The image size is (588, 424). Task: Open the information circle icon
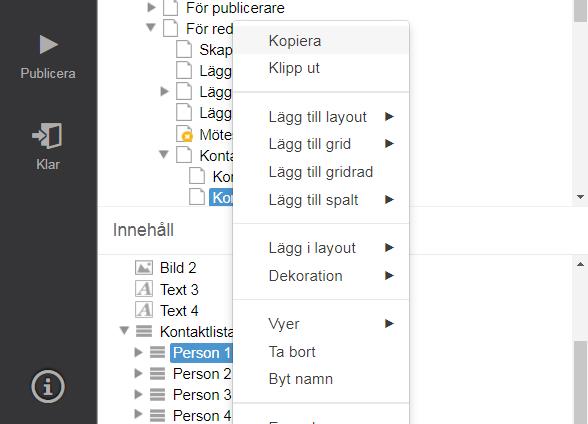click(48, 386)
